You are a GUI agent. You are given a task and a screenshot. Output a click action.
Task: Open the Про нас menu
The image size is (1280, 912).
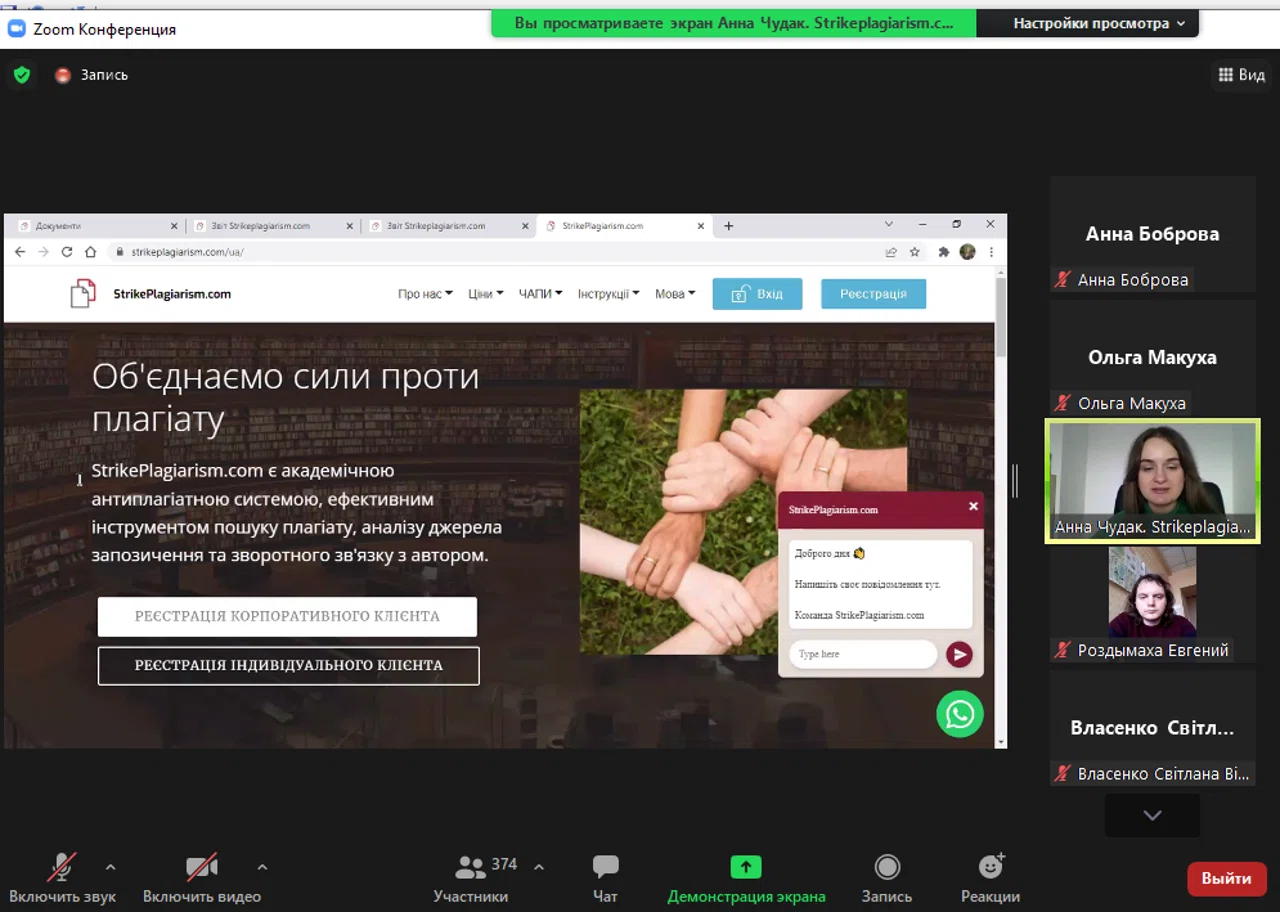click(x=425, y=294)
